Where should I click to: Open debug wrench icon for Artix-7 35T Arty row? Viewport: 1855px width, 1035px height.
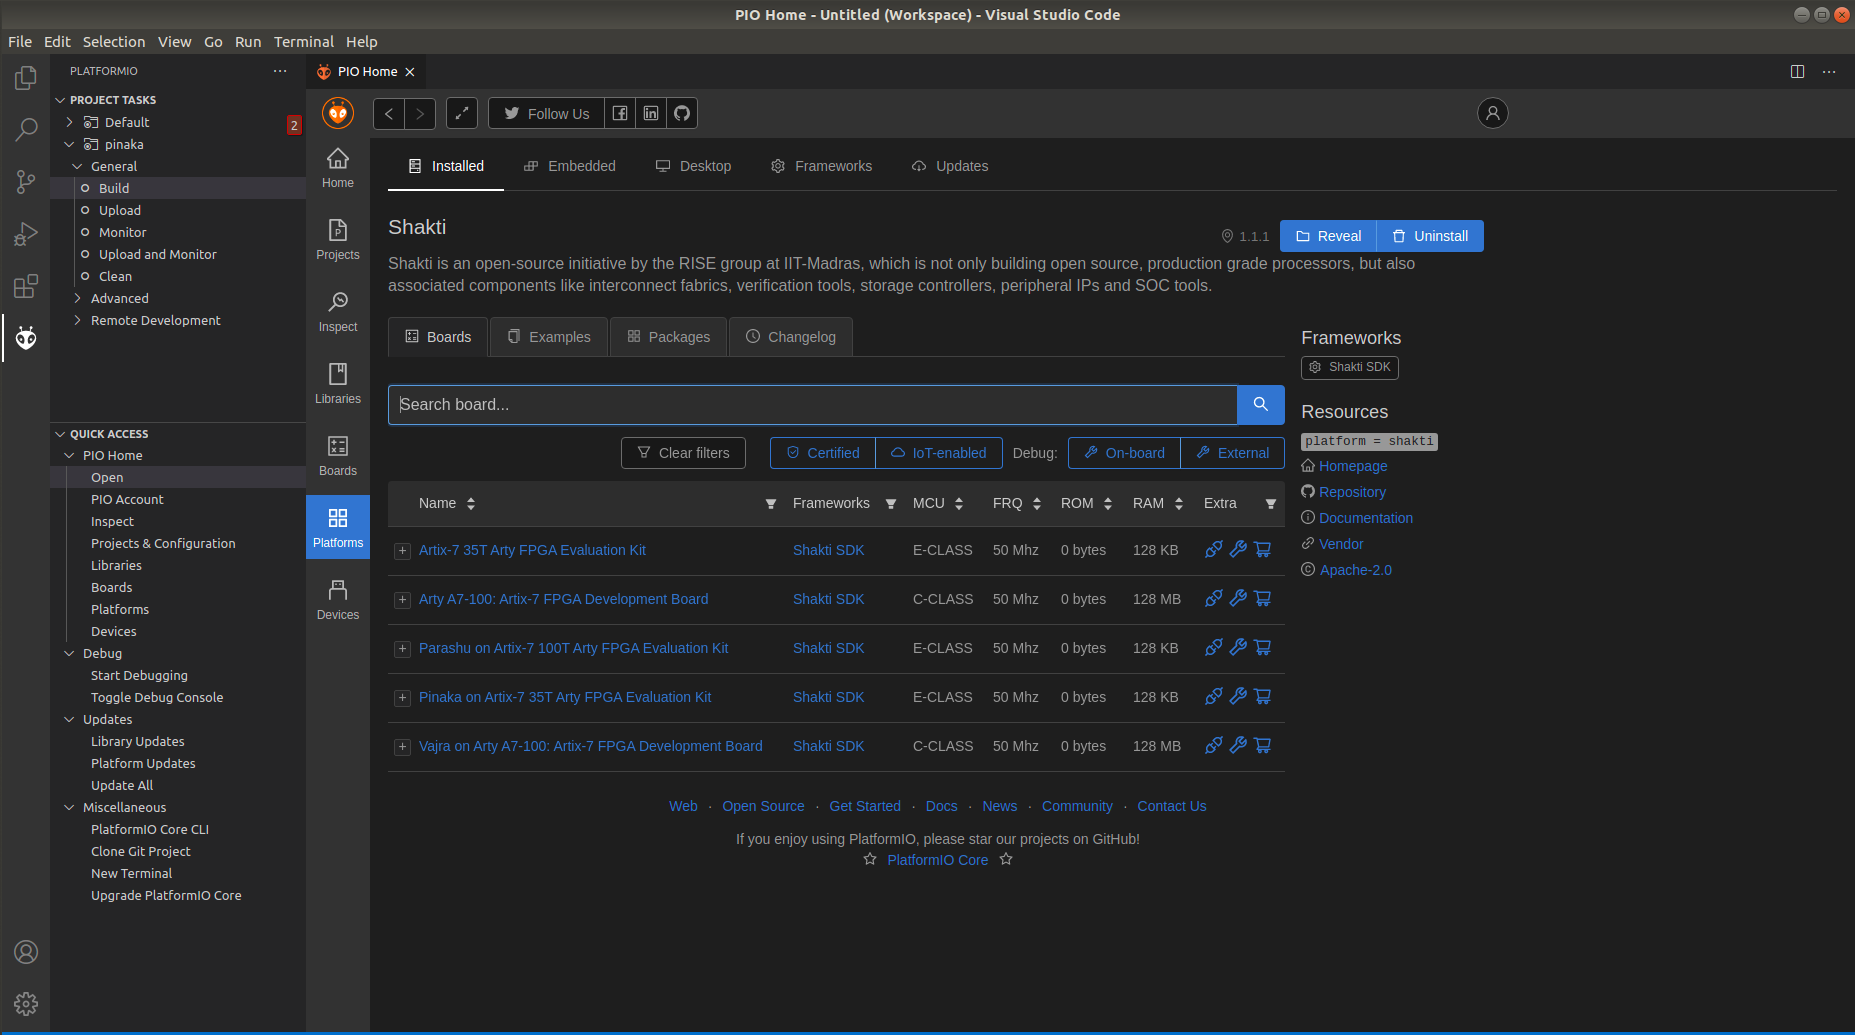point(1238,550)
